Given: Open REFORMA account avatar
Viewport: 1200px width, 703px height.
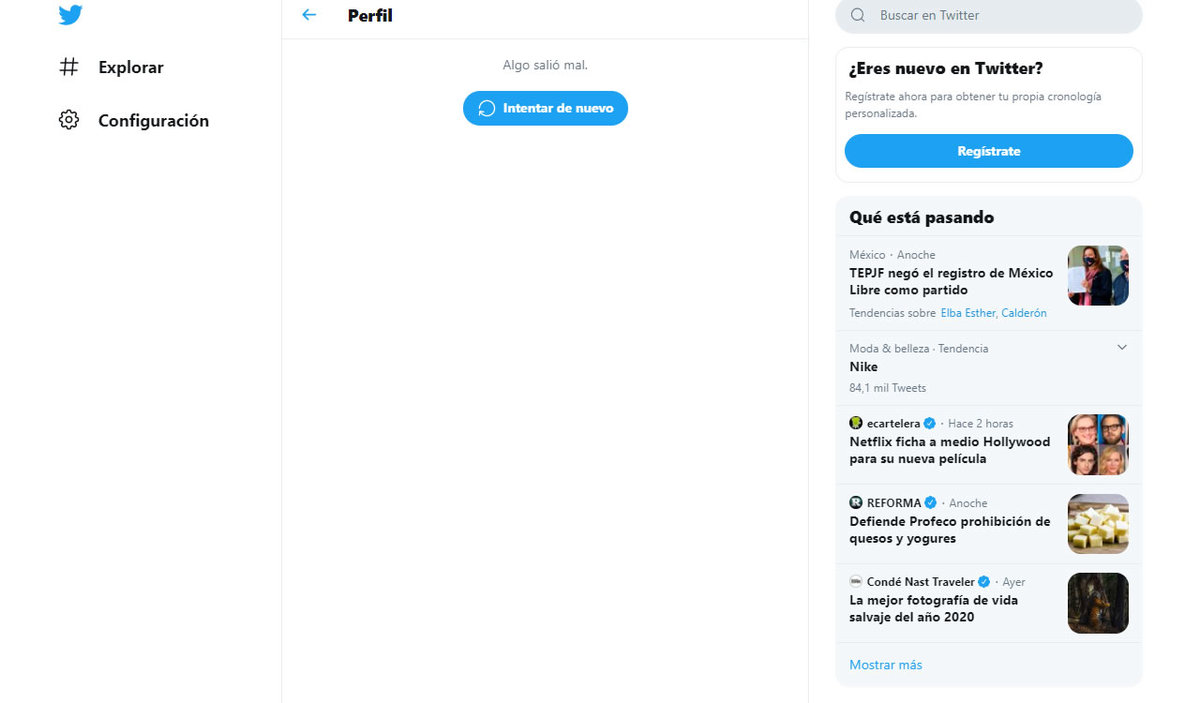Looking at the screenshot, I should (856, 503).
